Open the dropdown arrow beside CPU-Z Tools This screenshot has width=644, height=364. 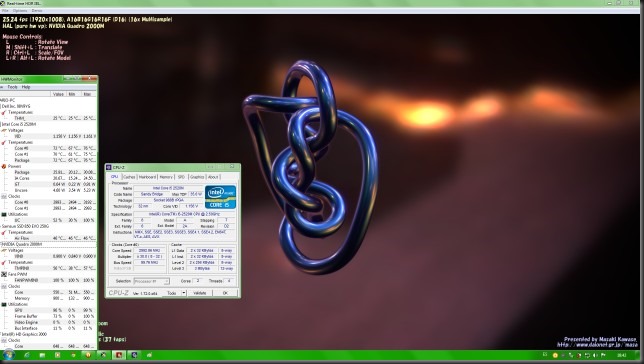click(x=184, y=293)
